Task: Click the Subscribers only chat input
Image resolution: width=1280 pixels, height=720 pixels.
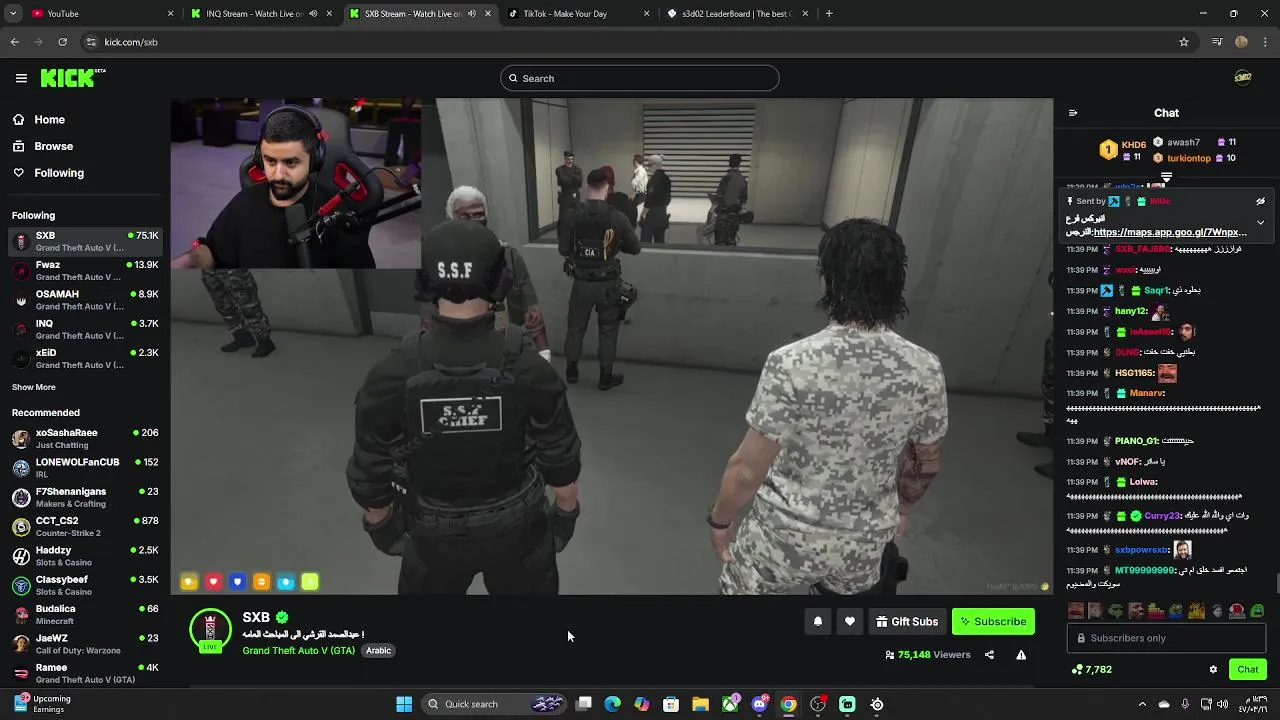Action: pyautogui.click(x=1166, y=638)
